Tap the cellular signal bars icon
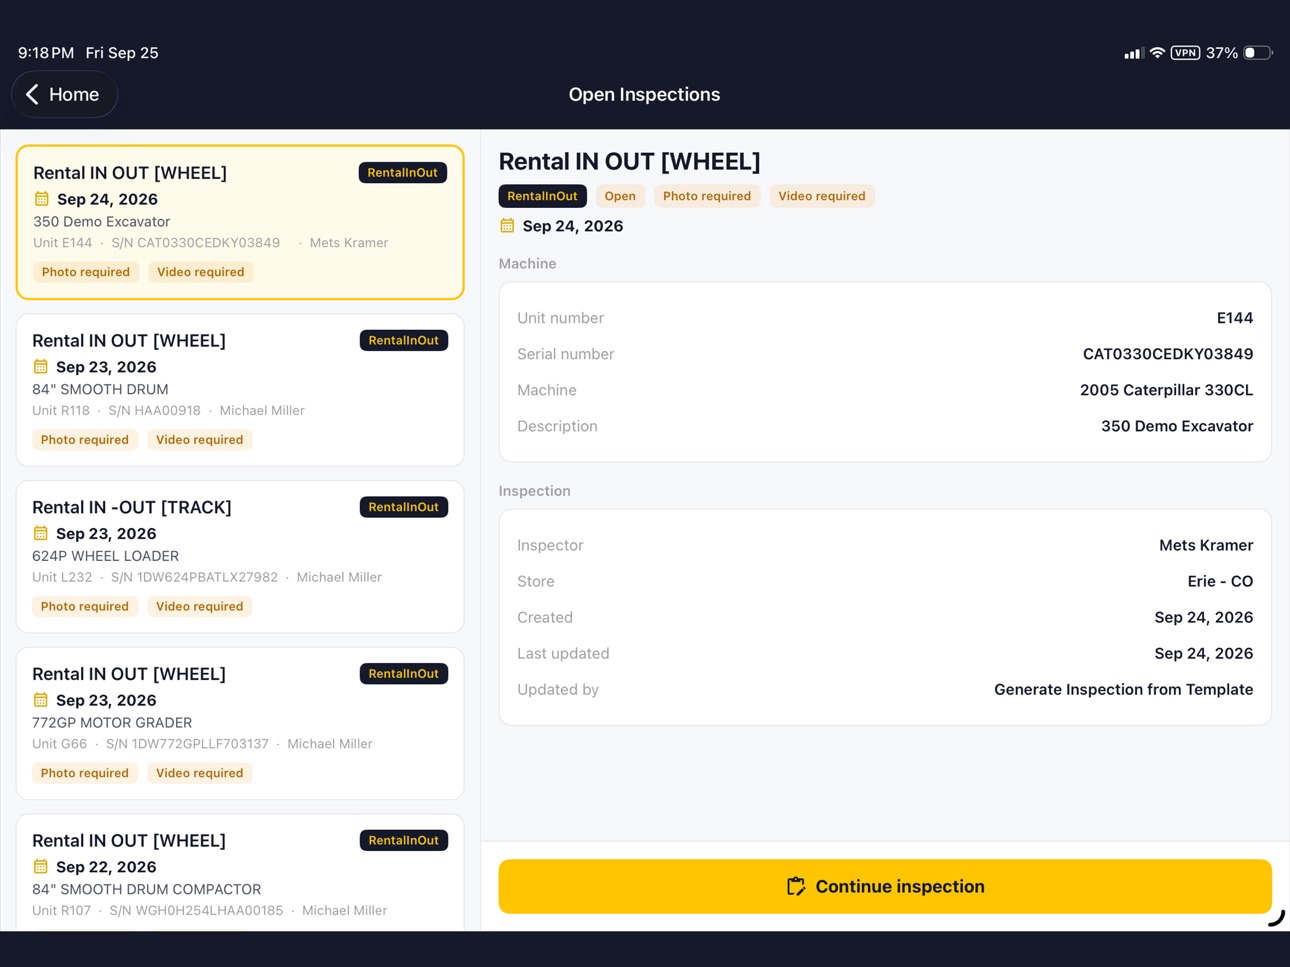This screenshot has height=967, width=1290. 1133,53
